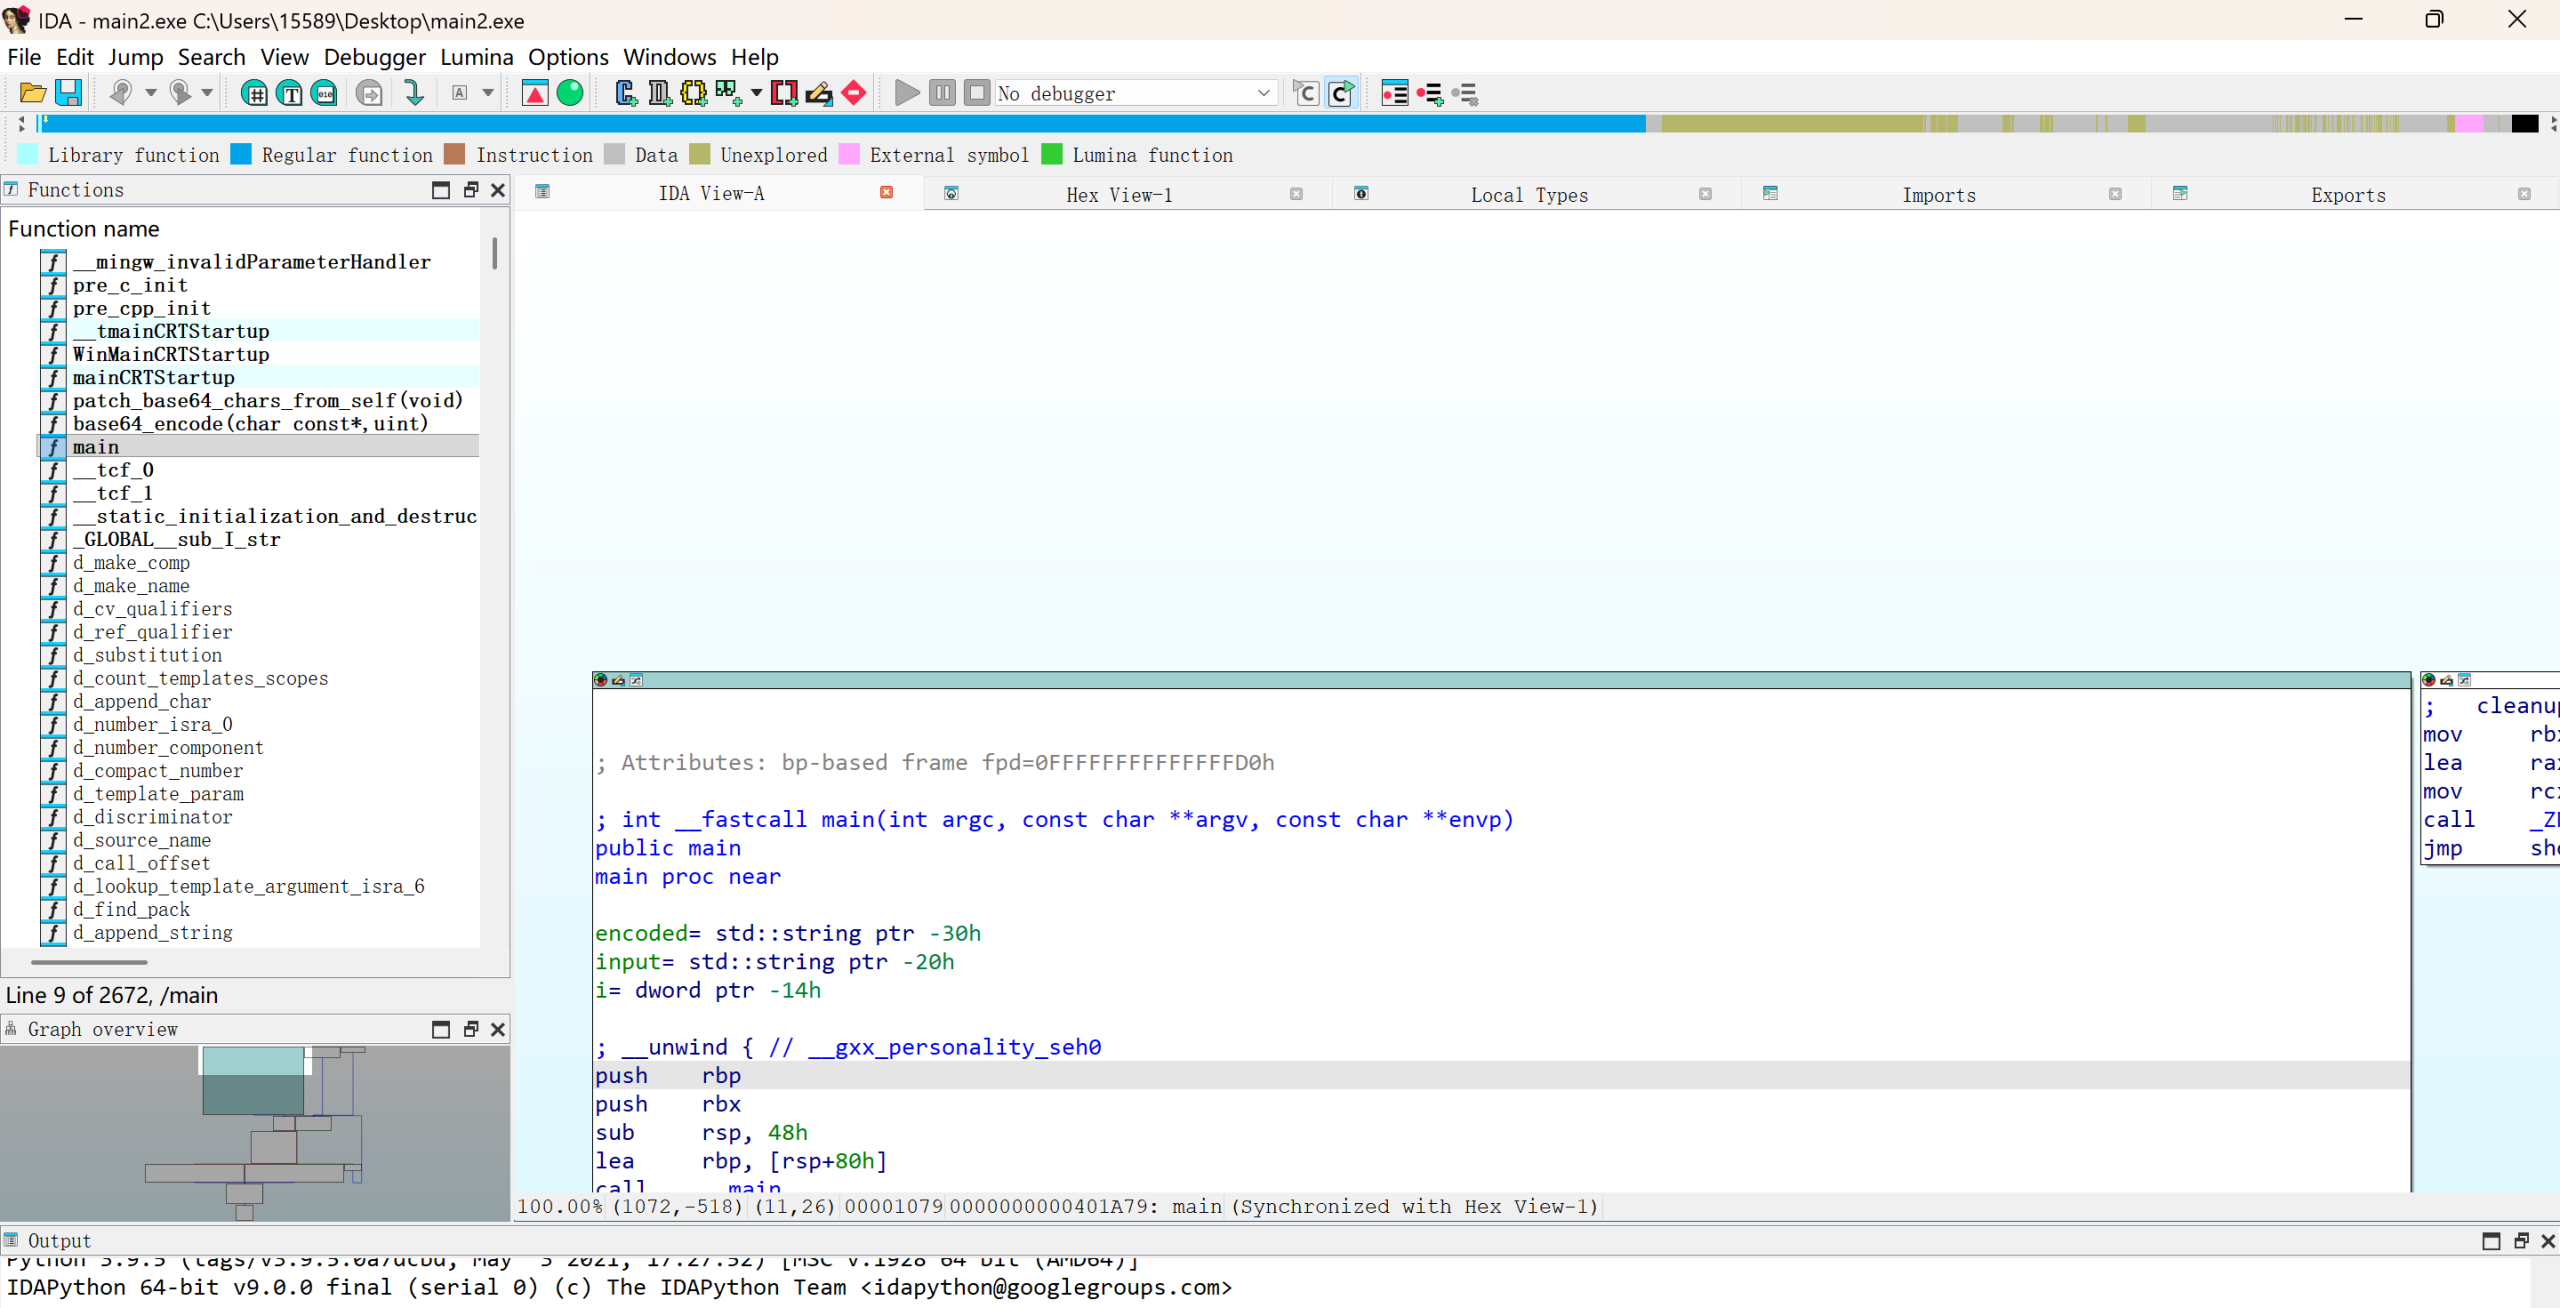The width and height of the screenshot is (2560, 1308).
Task: Open the Debugger menu
Action: point(374,57)
